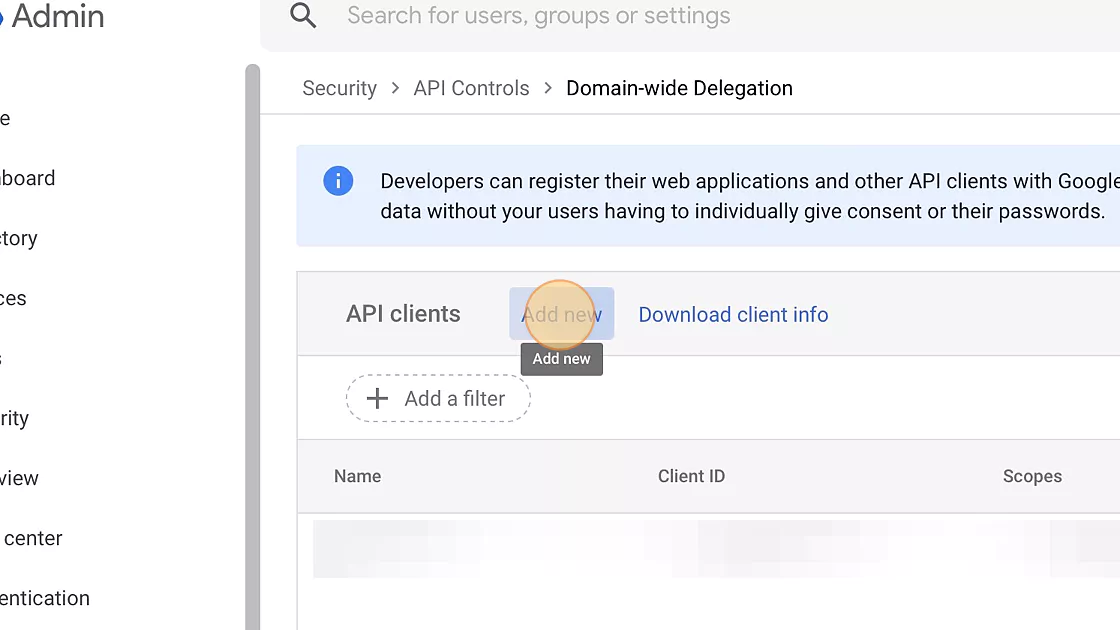
Task: Click the plus icon on the filter chip
Action: click(376, 398)
